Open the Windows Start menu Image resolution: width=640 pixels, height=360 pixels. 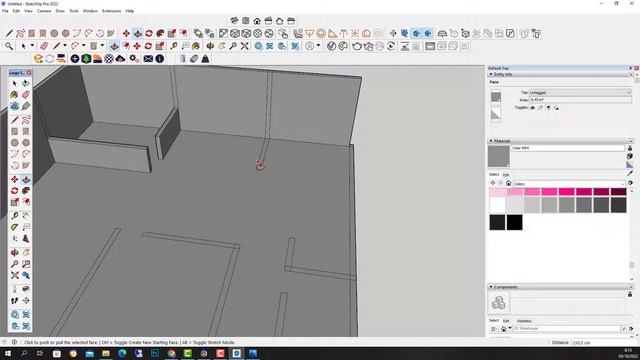coord(7,353)
